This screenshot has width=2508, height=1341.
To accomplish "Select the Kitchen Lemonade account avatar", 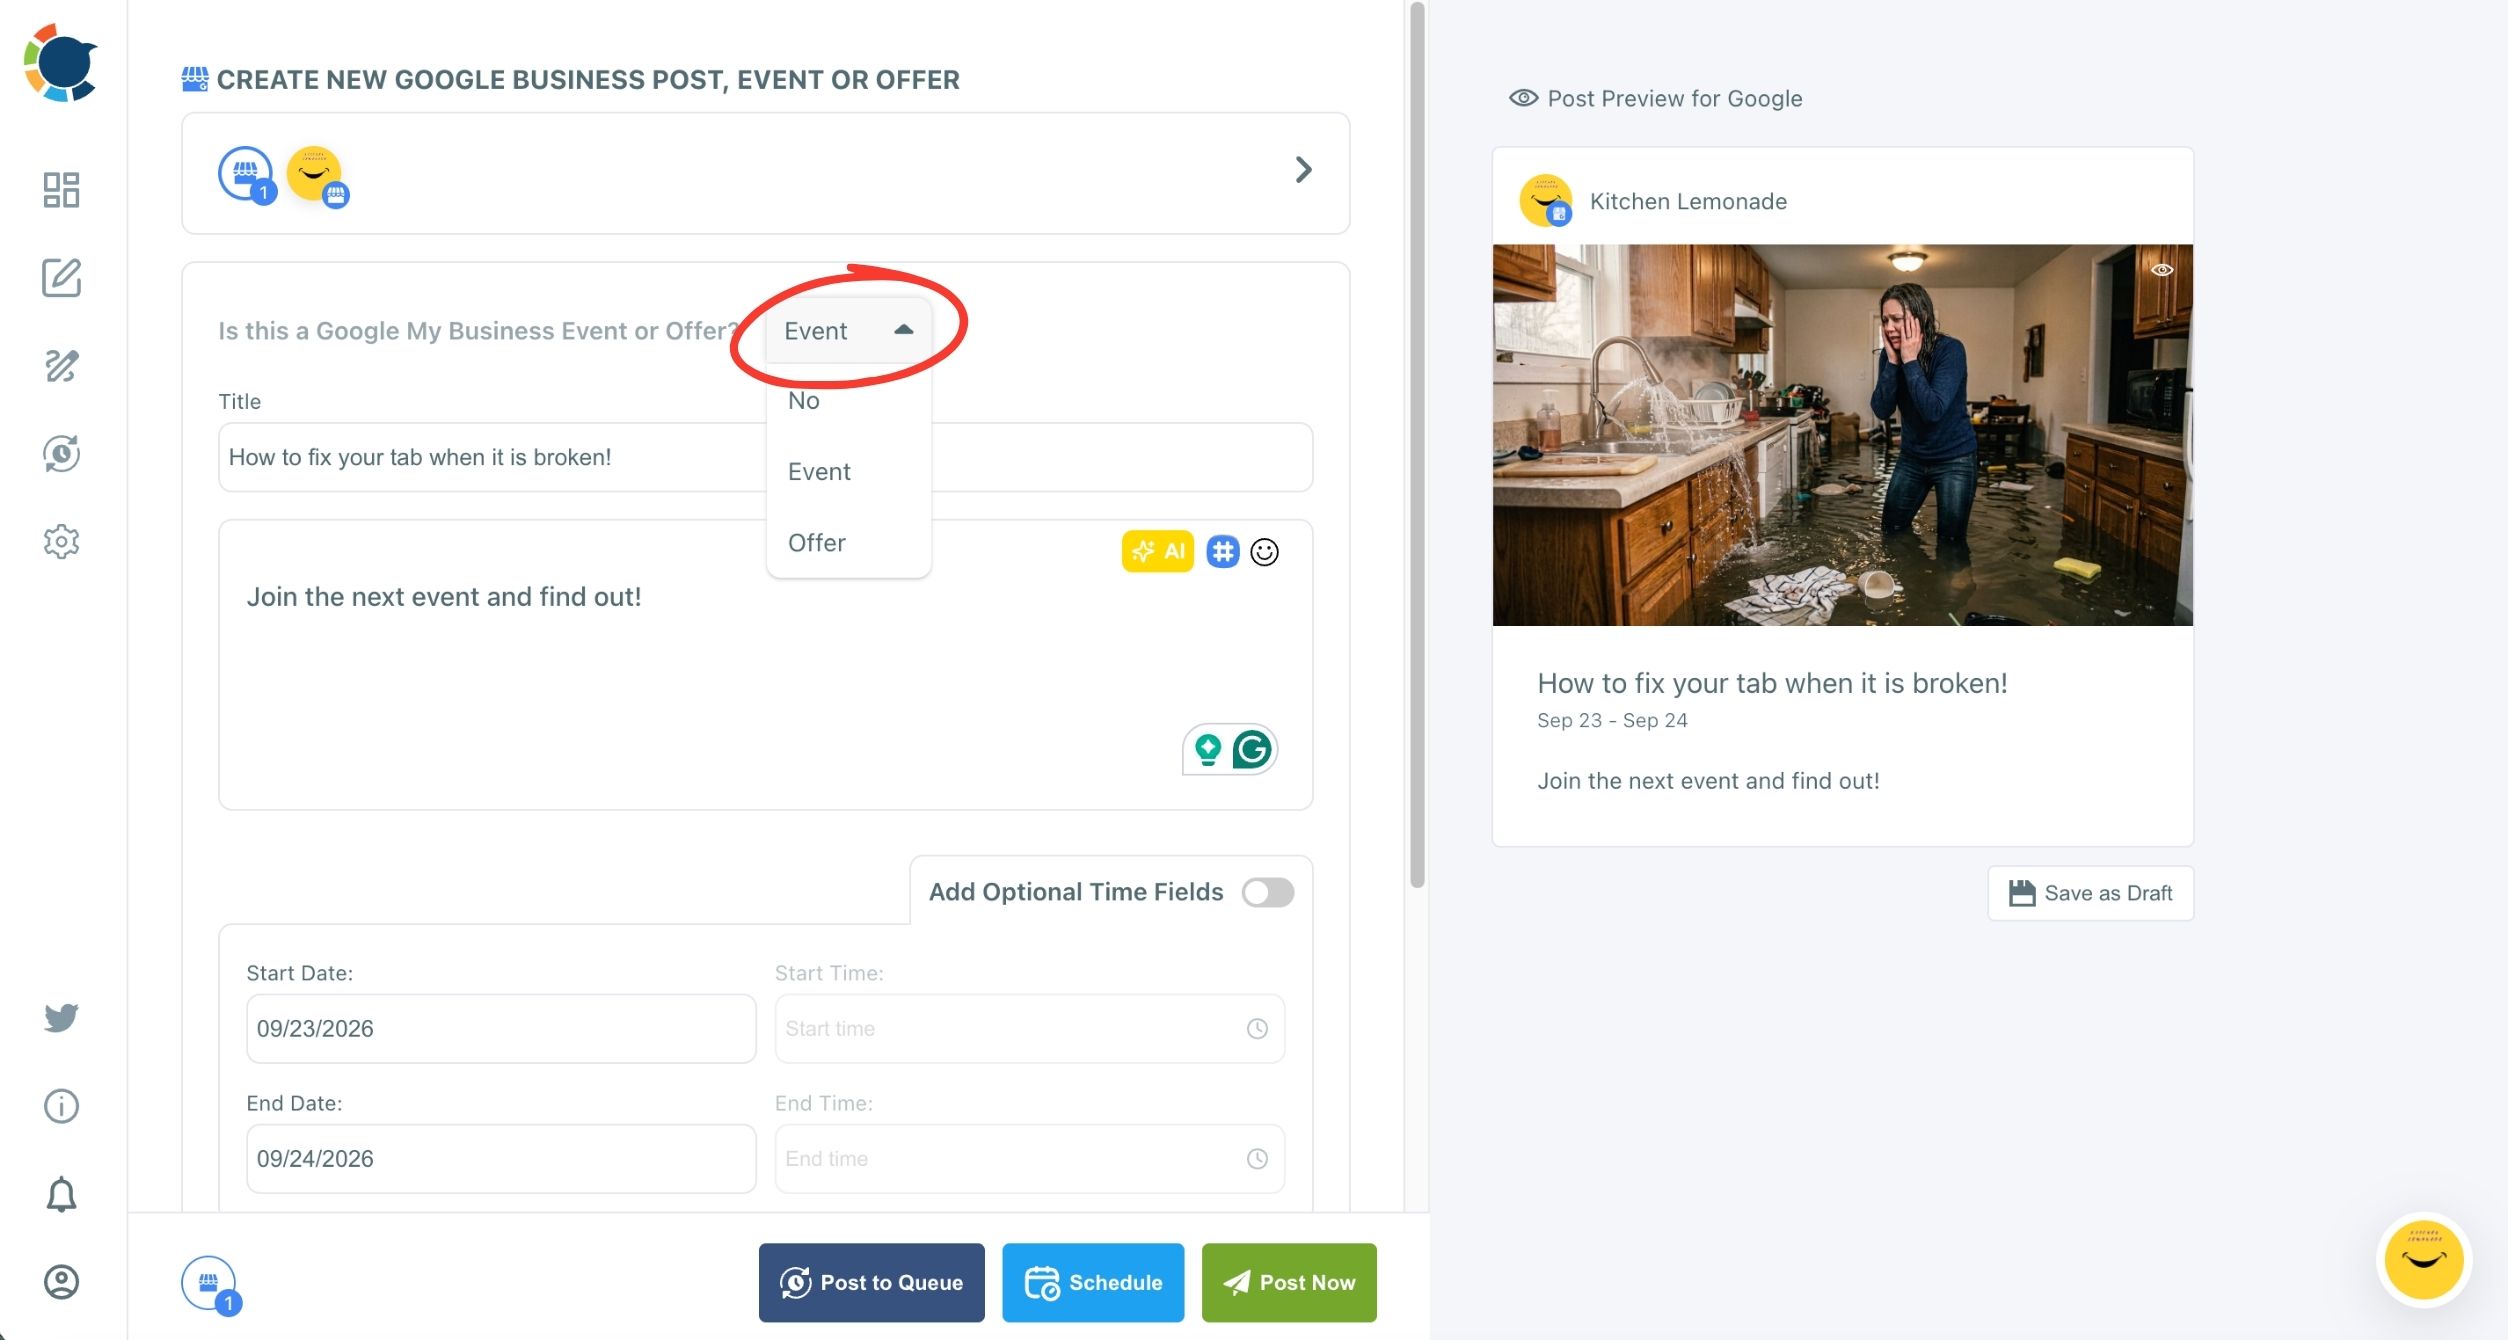I will (316, 175).
